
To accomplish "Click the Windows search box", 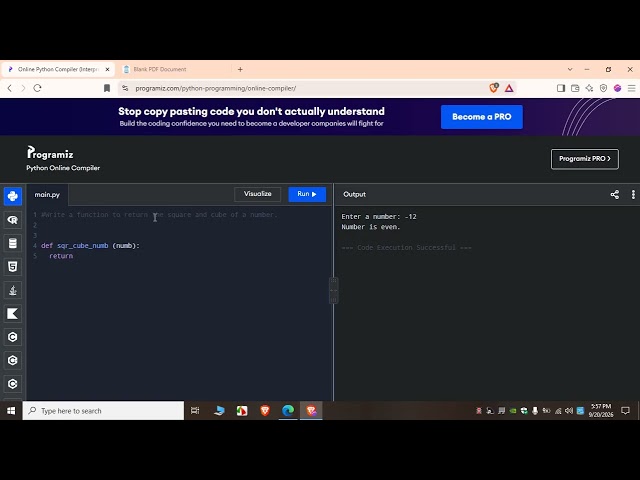I will pyautogui.click(x=103, y=411).
